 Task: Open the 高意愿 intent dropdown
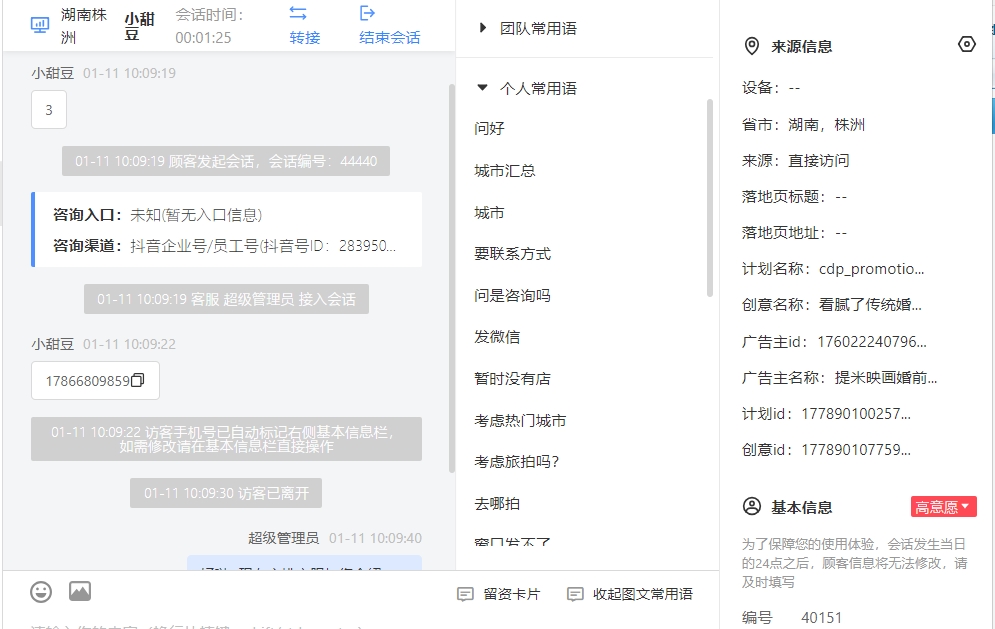[944, 507]
